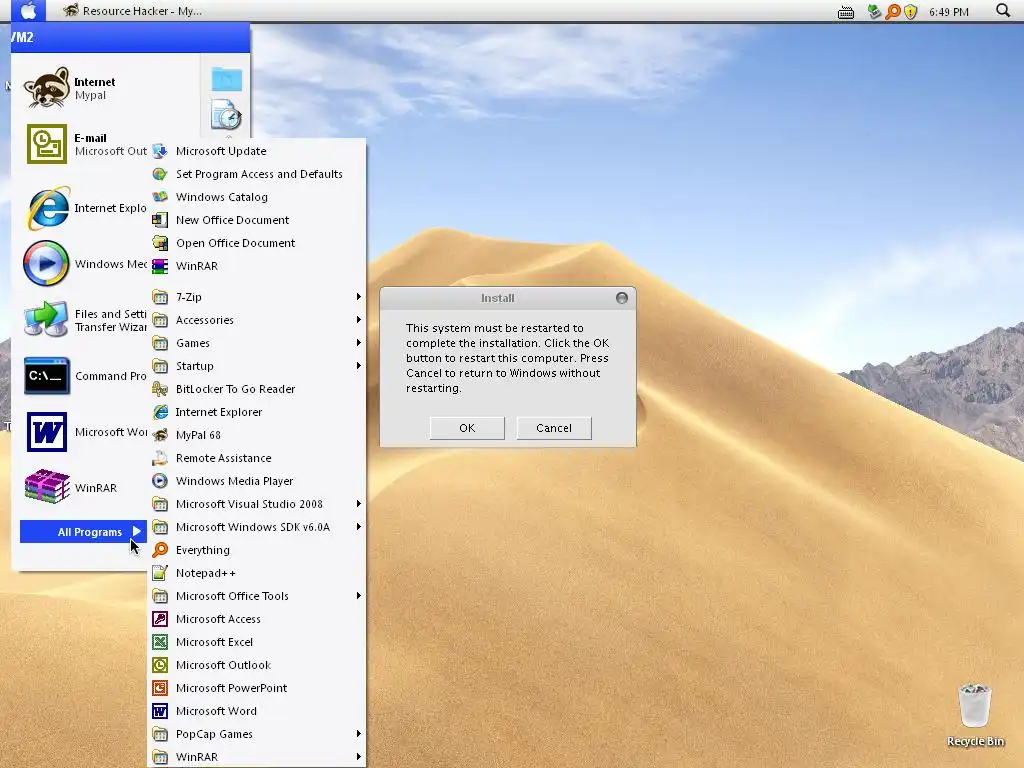Viewport: 1024px width, 768px height.
Task: Click the security shield tray icon
Action: (x=910, y=11)
